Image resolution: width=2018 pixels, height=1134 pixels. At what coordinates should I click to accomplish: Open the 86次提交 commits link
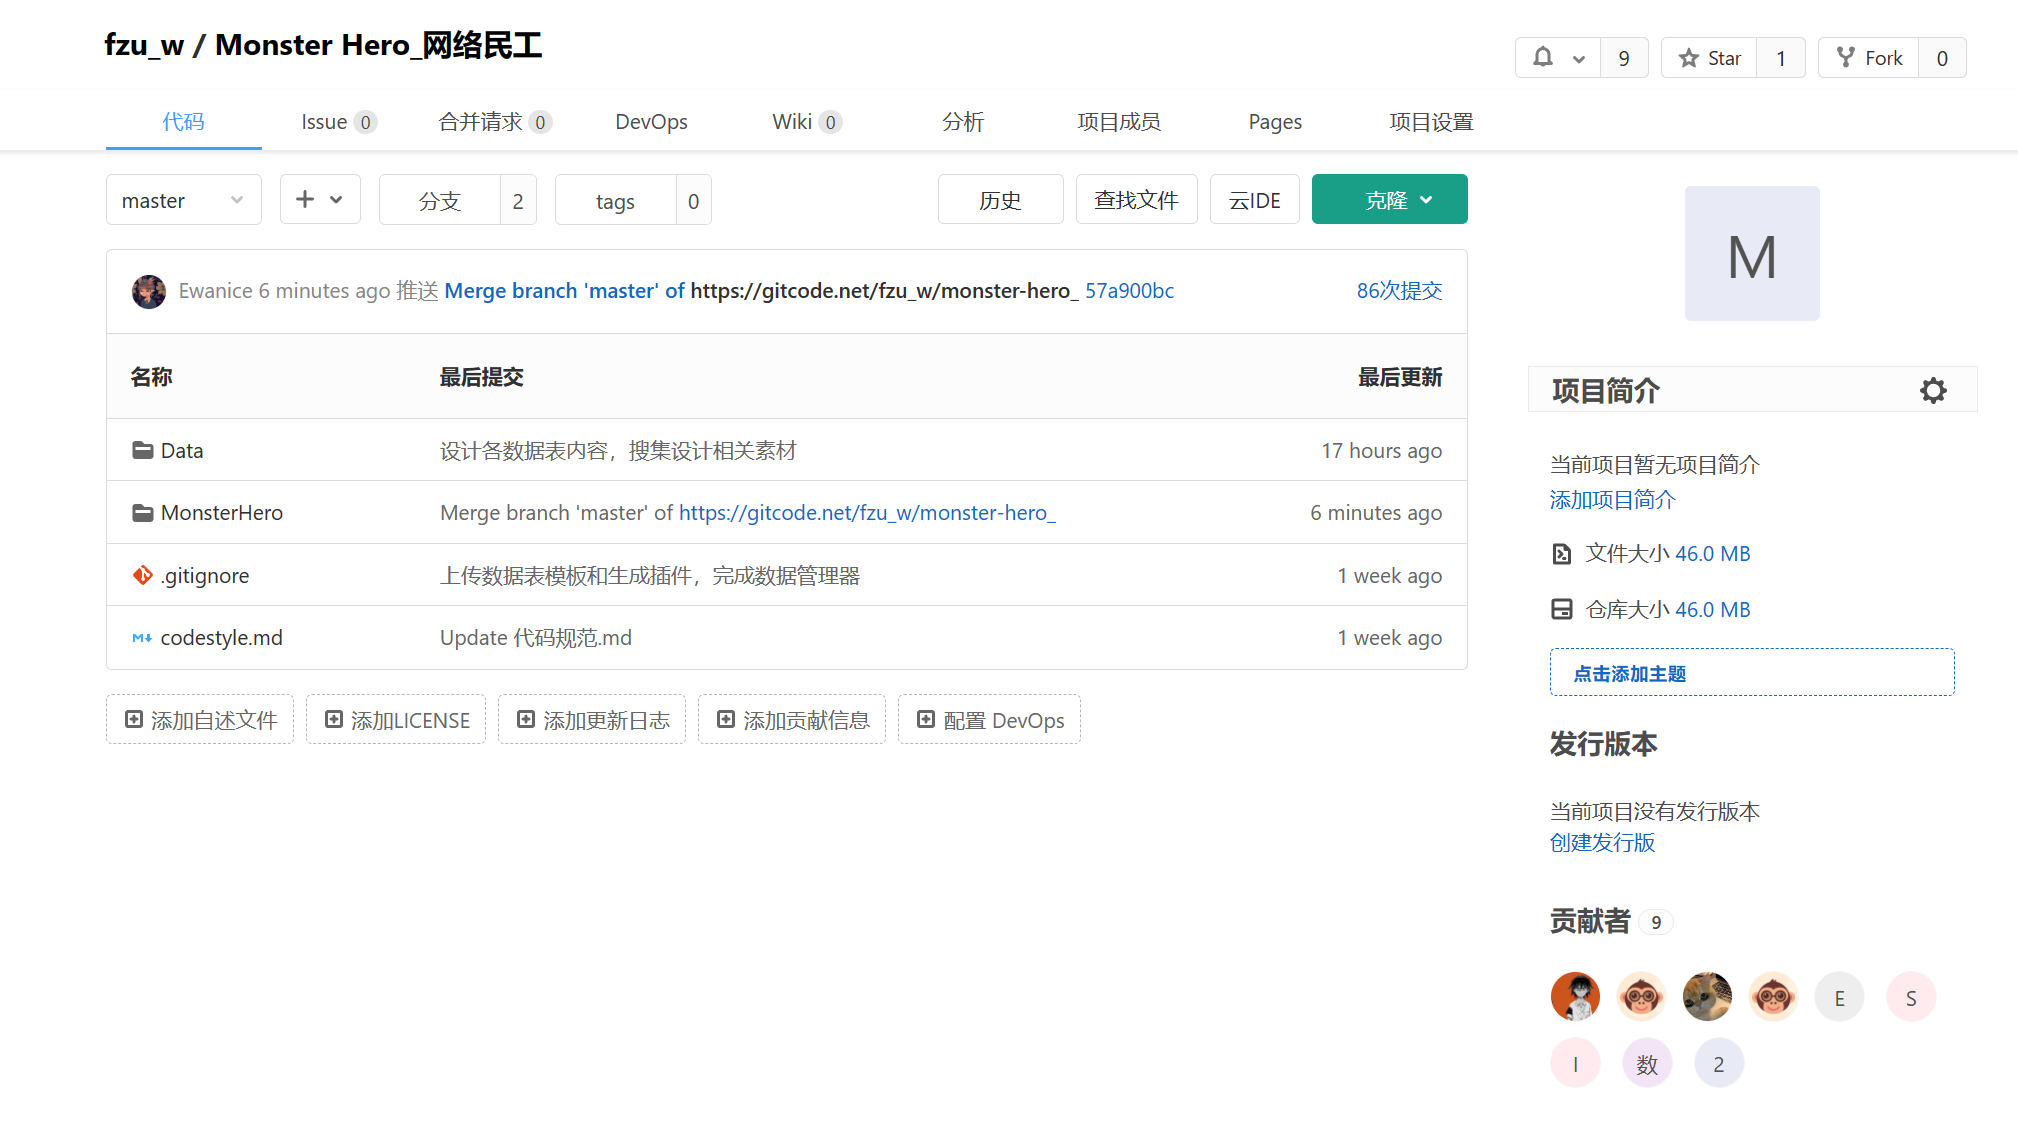(x=1399, y=291)
